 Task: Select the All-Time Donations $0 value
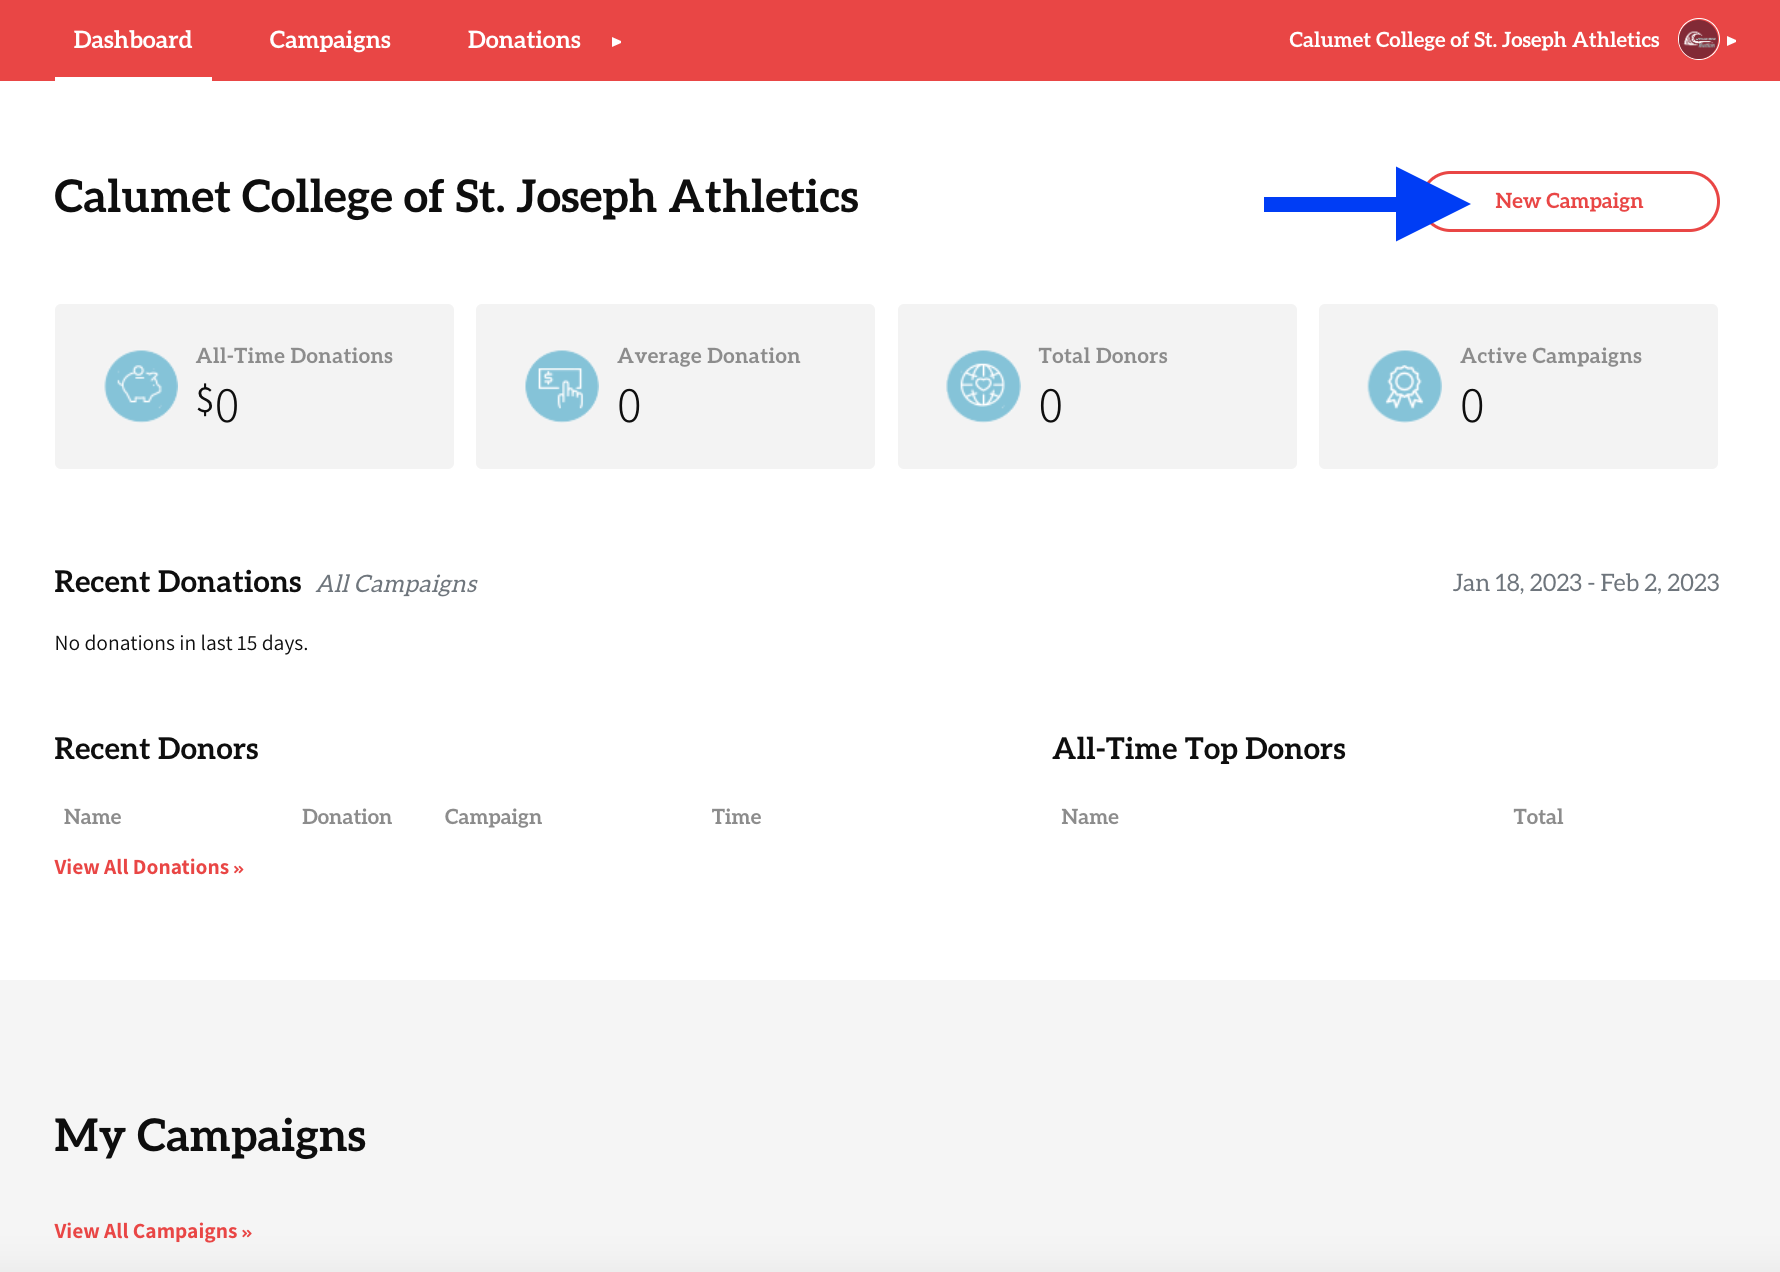[x=217, y=404]
